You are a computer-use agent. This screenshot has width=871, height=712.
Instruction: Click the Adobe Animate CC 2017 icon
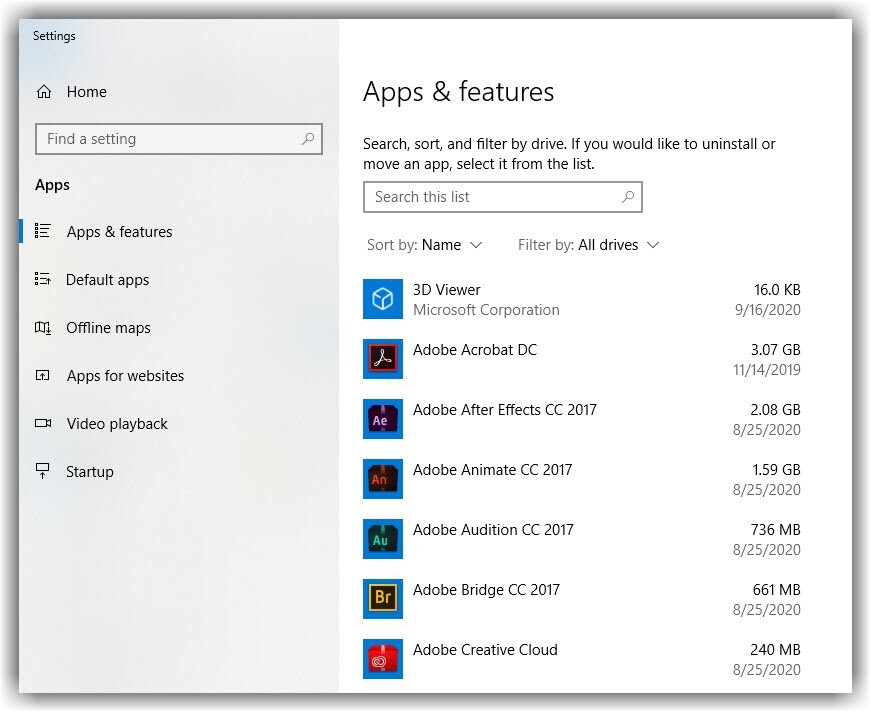coord(383,479)
